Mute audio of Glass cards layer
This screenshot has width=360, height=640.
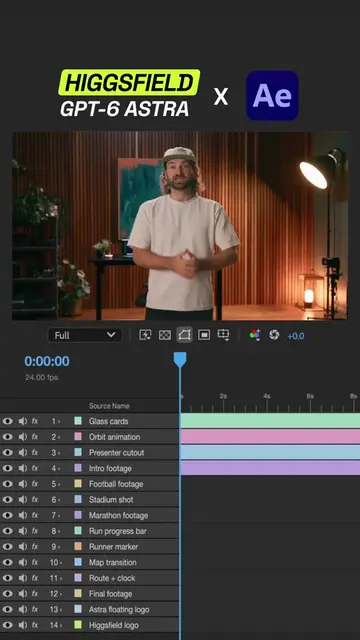[x=23, y=421]
